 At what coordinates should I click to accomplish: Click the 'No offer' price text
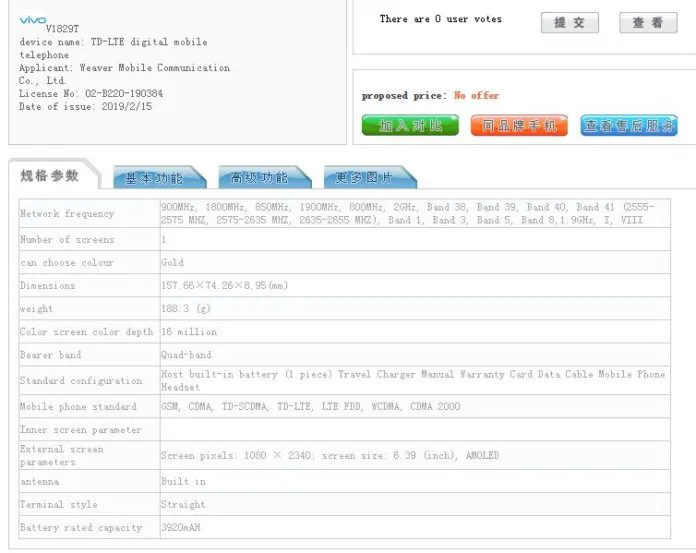[x=476, y=95]
